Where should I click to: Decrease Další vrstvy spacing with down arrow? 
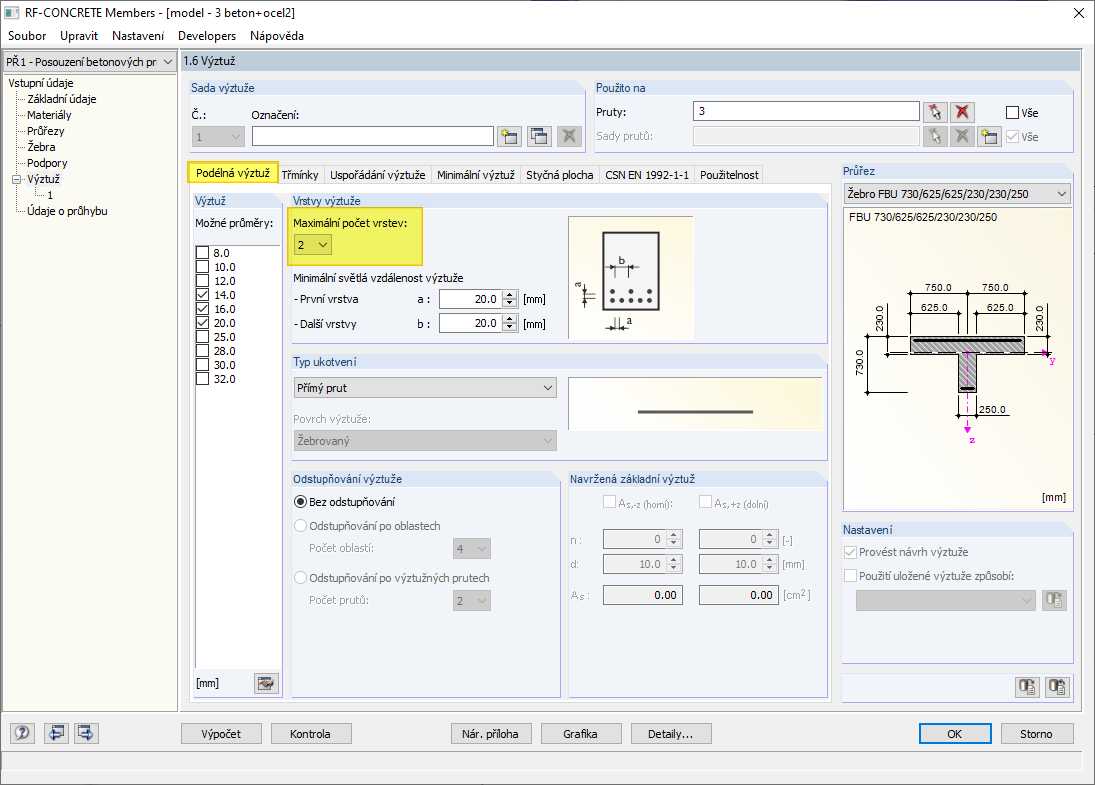[510, 328]
